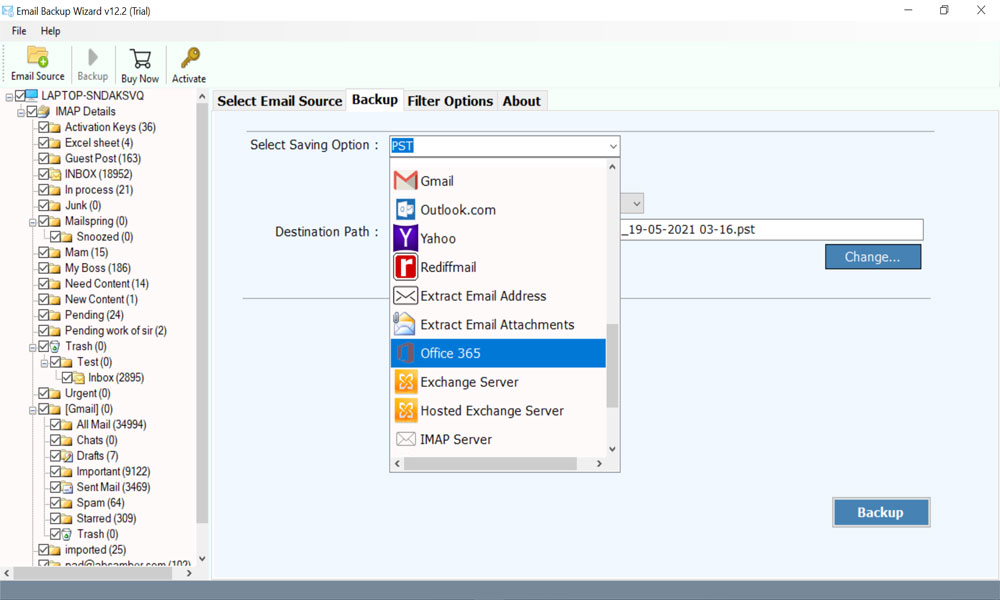Pick the Hosted Exchange Server icon
The height and width of the screenshot is (600, 1000).
pyautogui.click(x=406, y=411)
